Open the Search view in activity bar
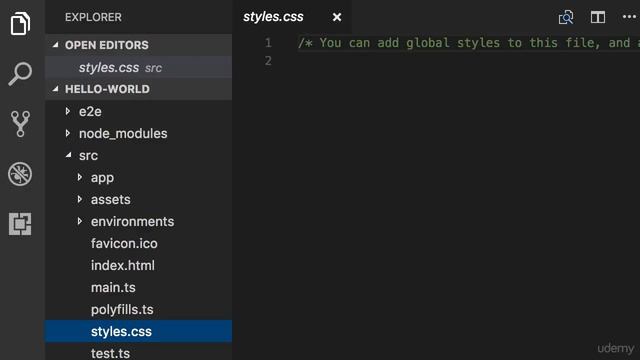Image resolution: width=640 pixels, height=360 pixels. click(x=20, y=74)
